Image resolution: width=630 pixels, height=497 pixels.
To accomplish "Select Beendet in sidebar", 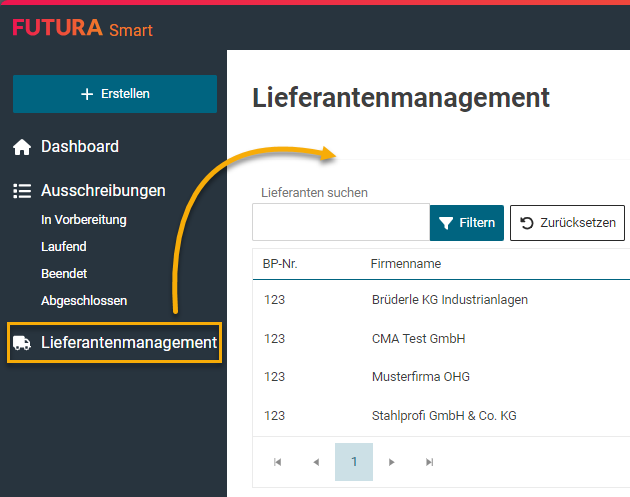I will (64, 273).
